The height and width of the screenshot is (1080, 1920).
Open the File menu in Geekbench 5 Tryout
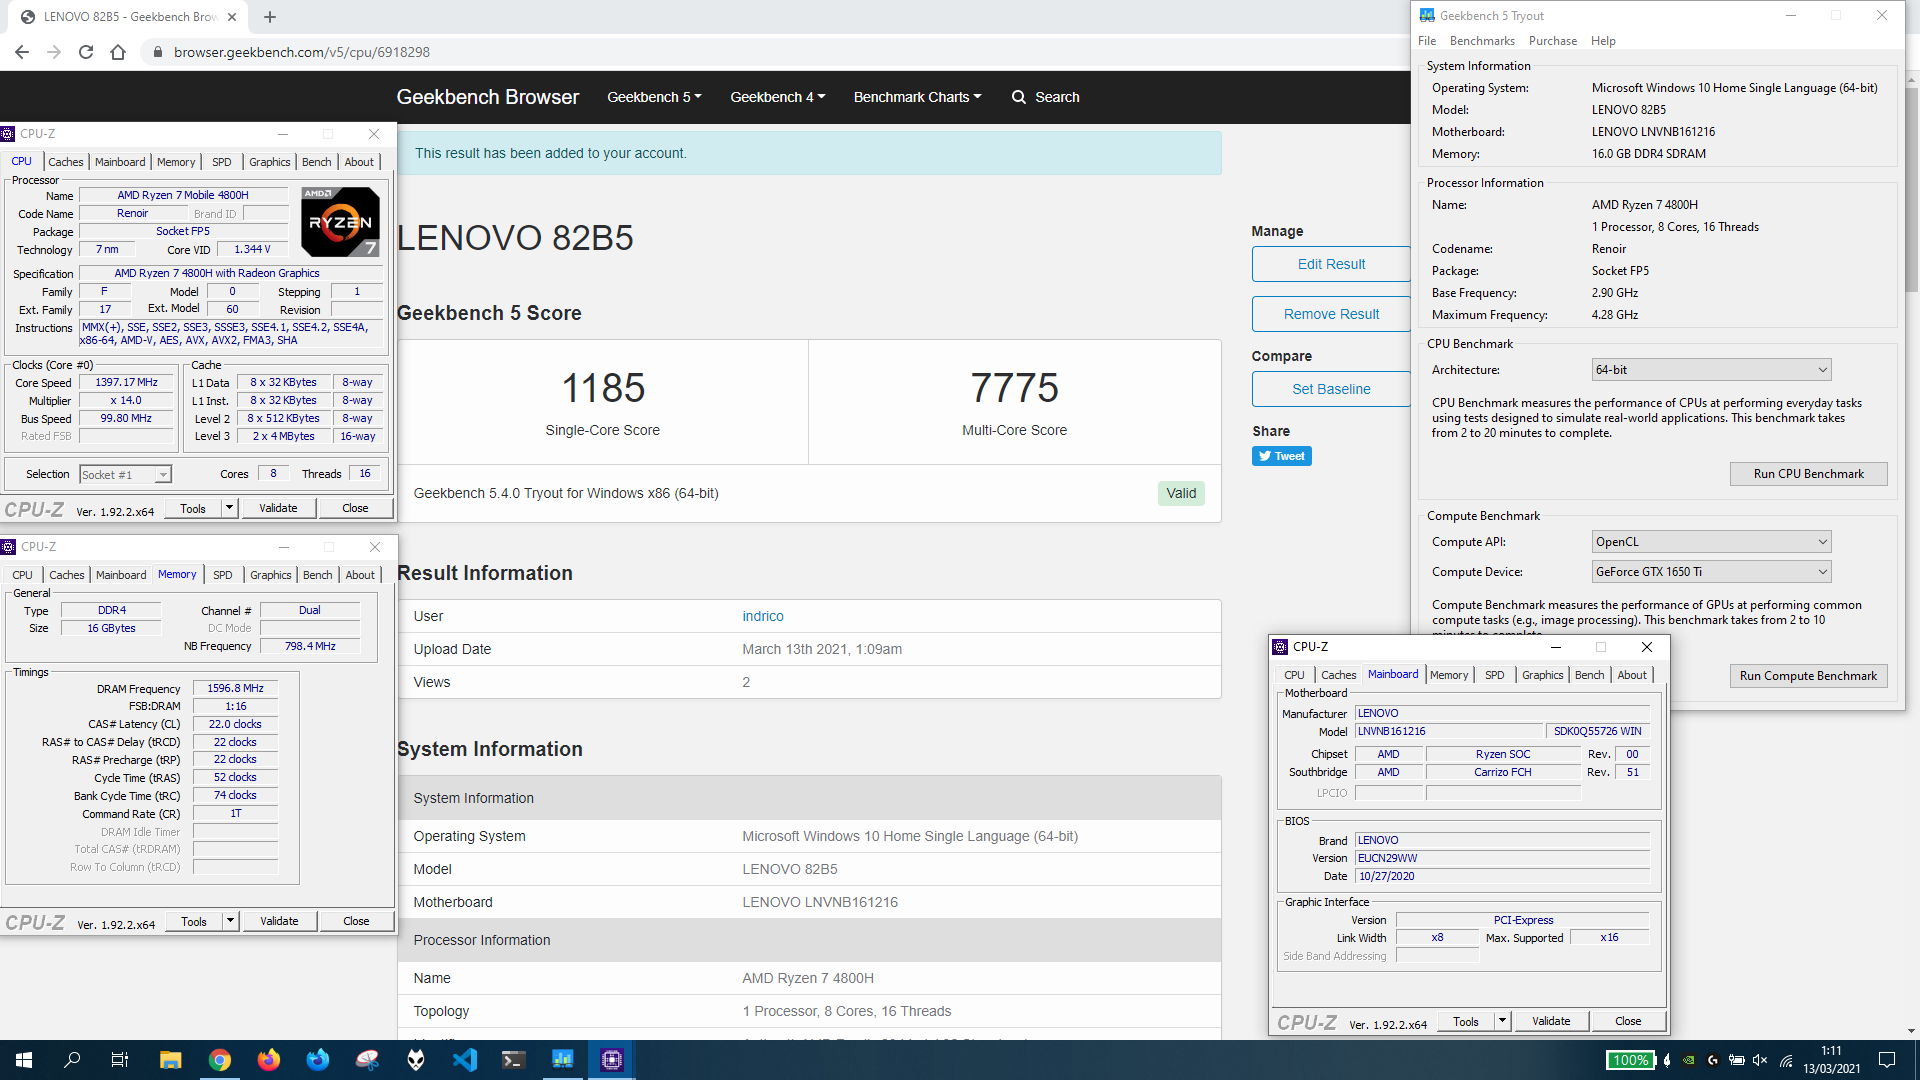tap(1427, 41)
